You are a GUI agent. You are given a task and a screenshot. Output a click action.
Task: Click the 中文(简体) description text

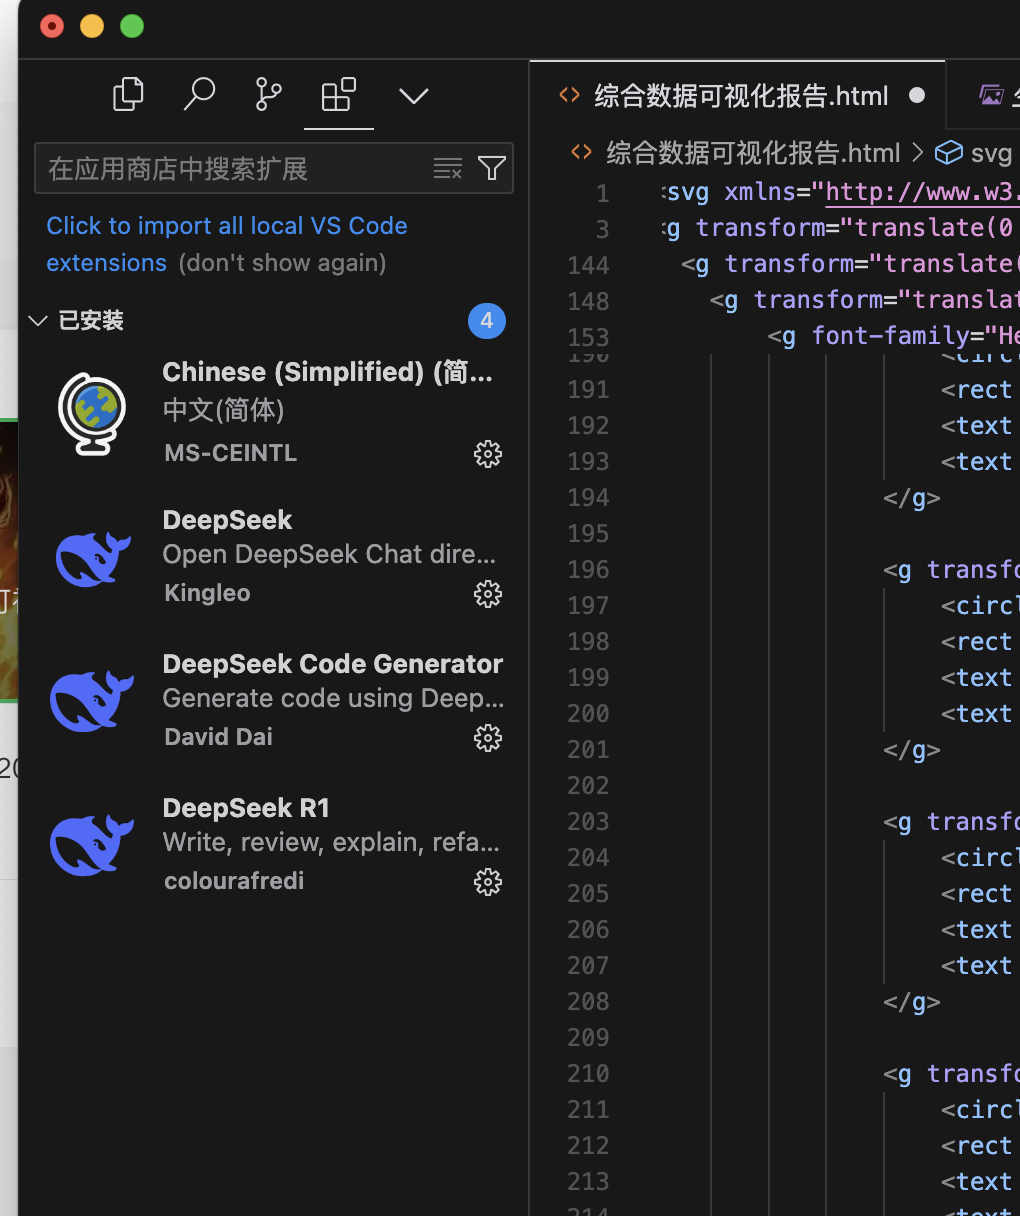[x=224, y=410]
